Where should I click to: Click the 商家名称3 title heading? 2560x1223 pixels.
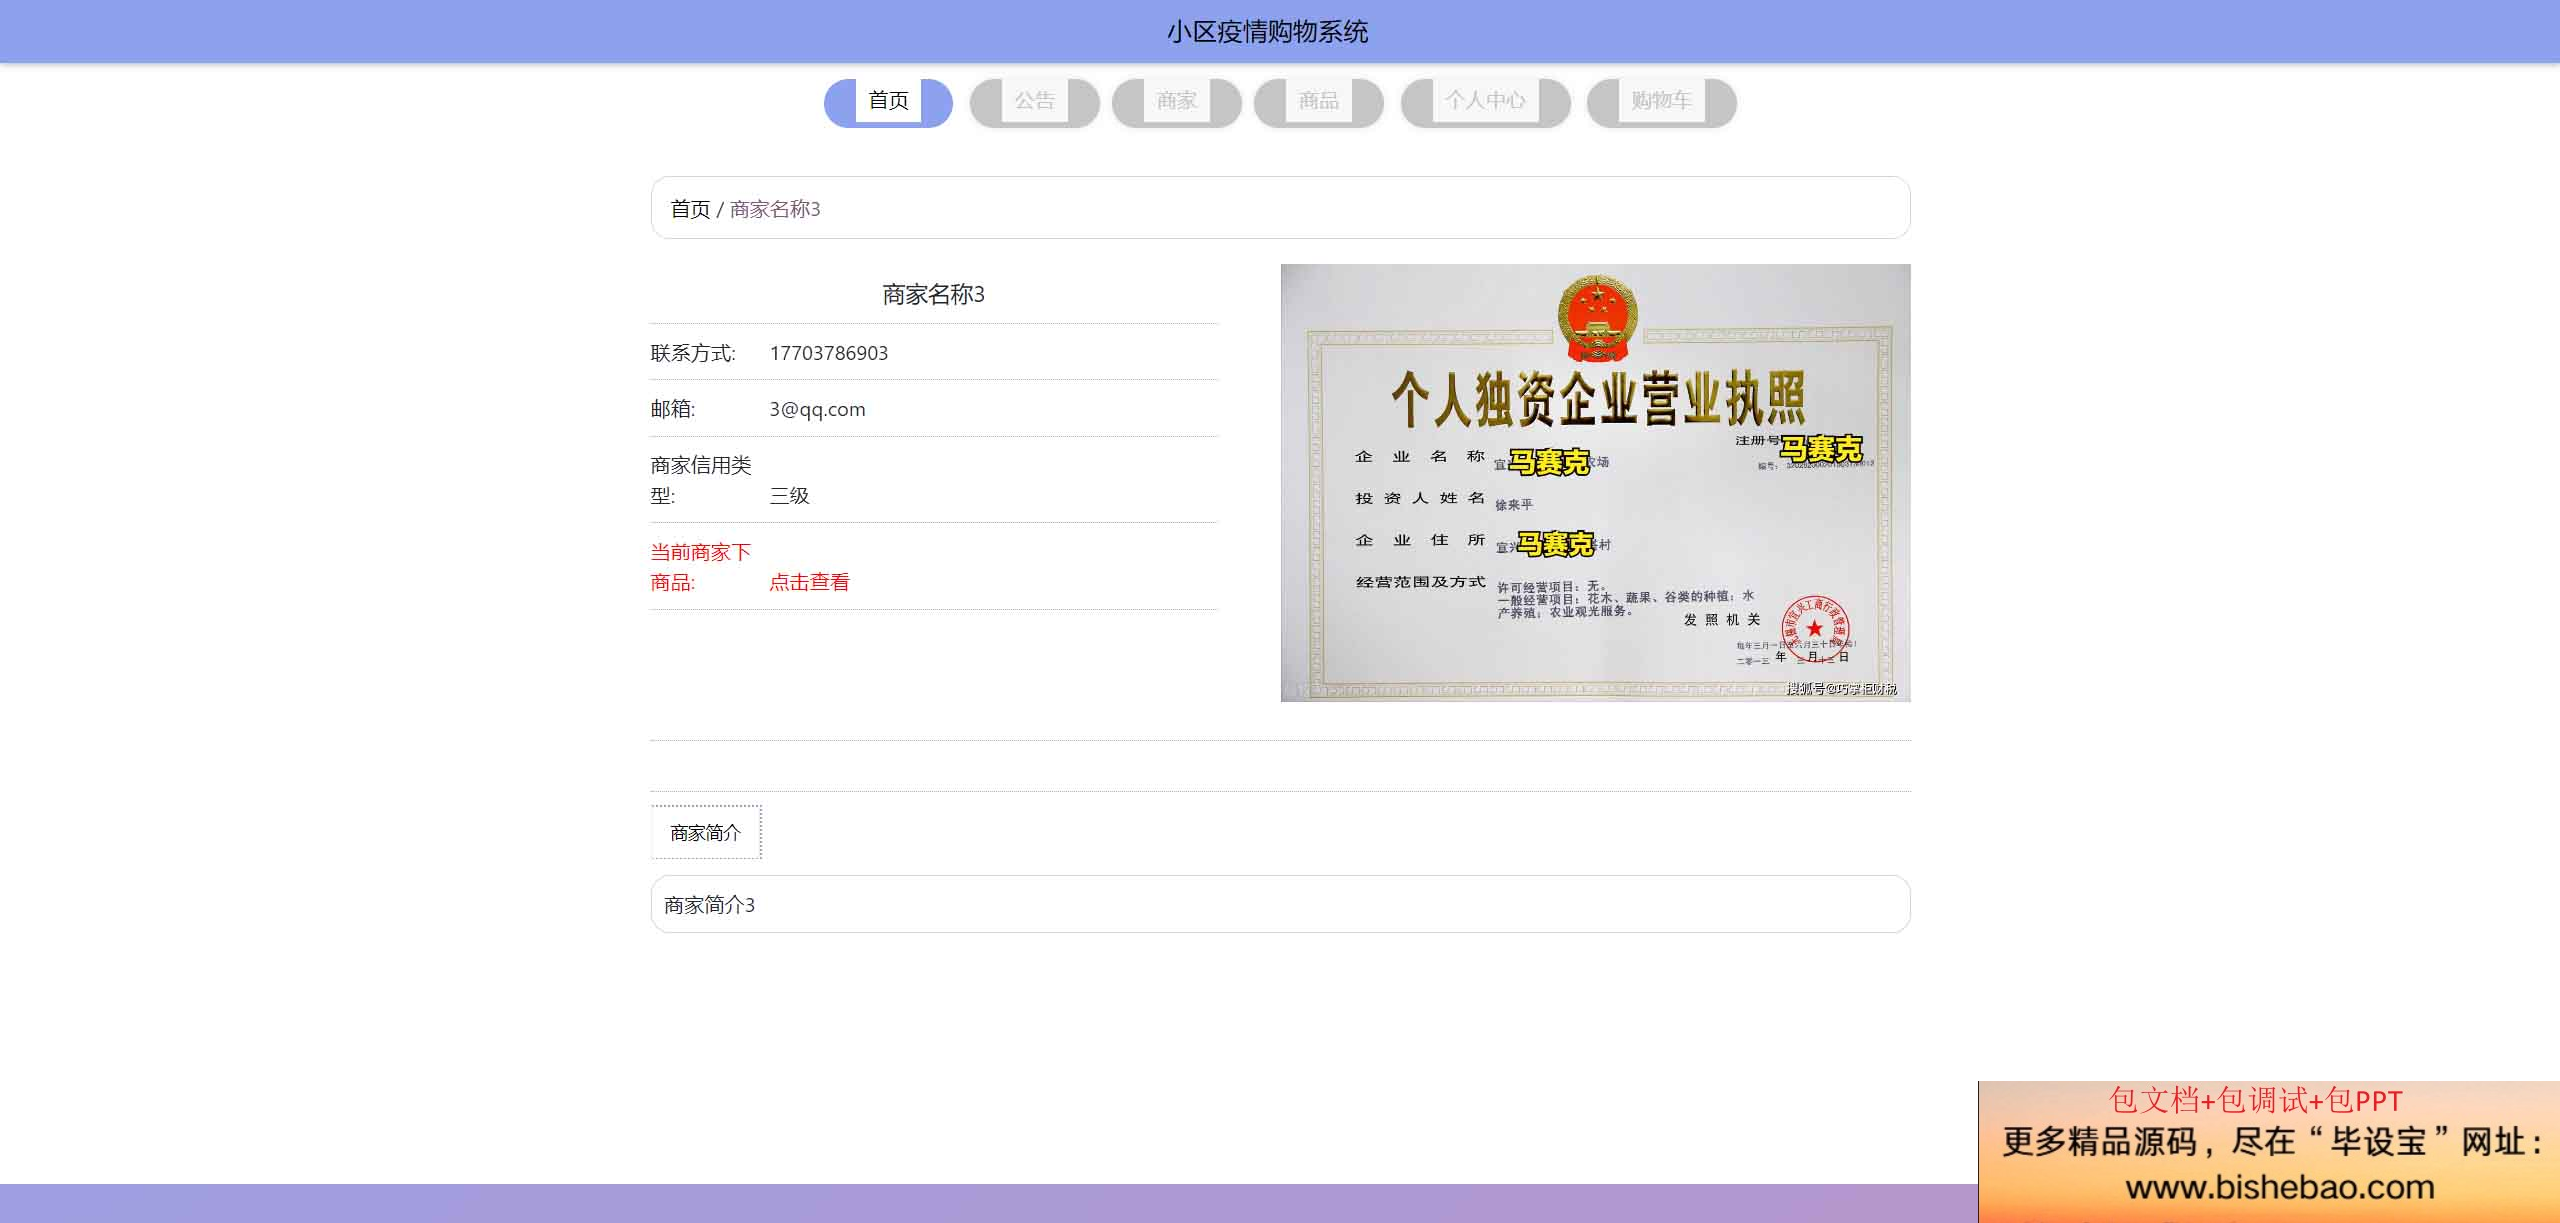pyautogui.click(x=933, y=294)
